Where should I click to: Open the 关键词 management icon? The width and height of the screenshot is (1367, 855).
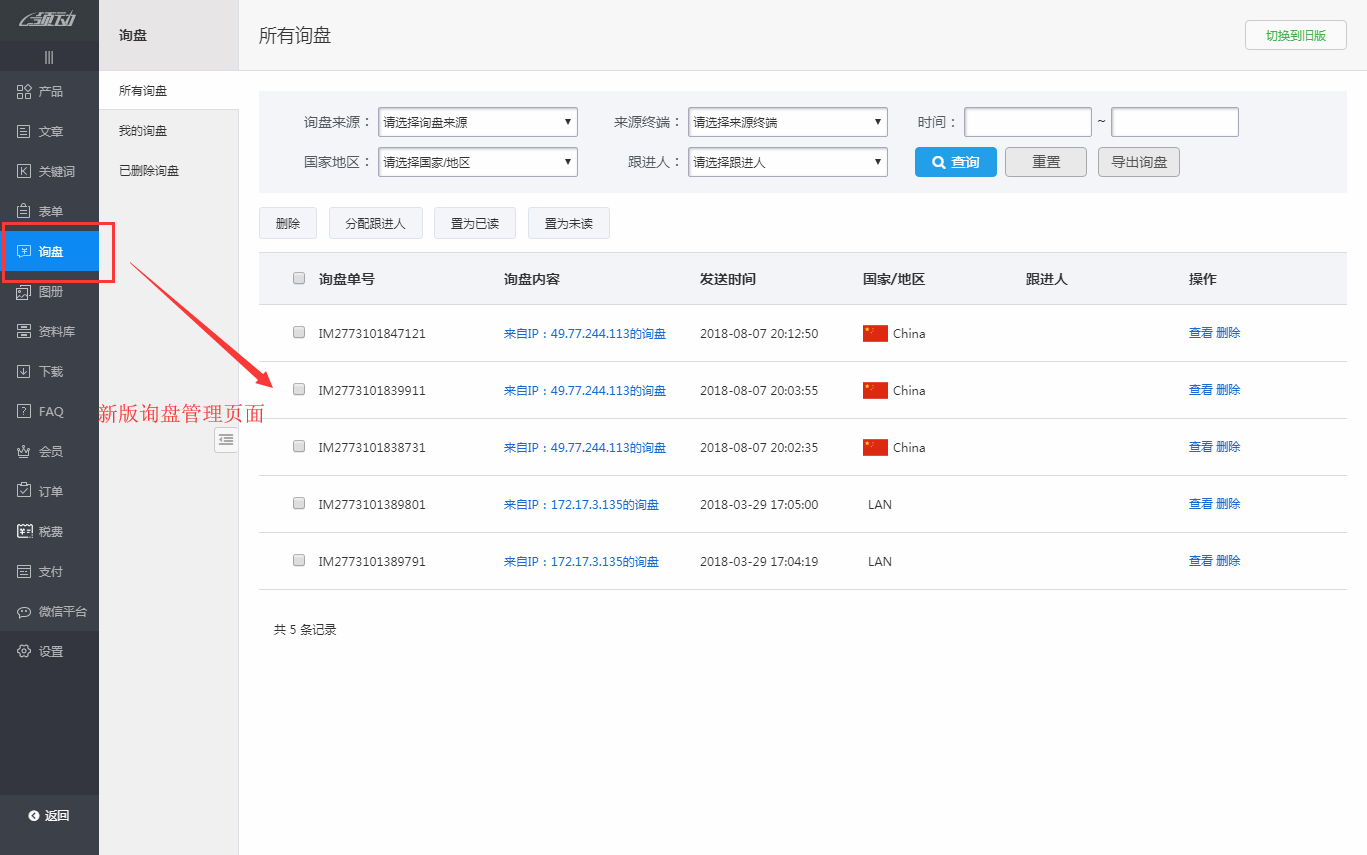48,170
